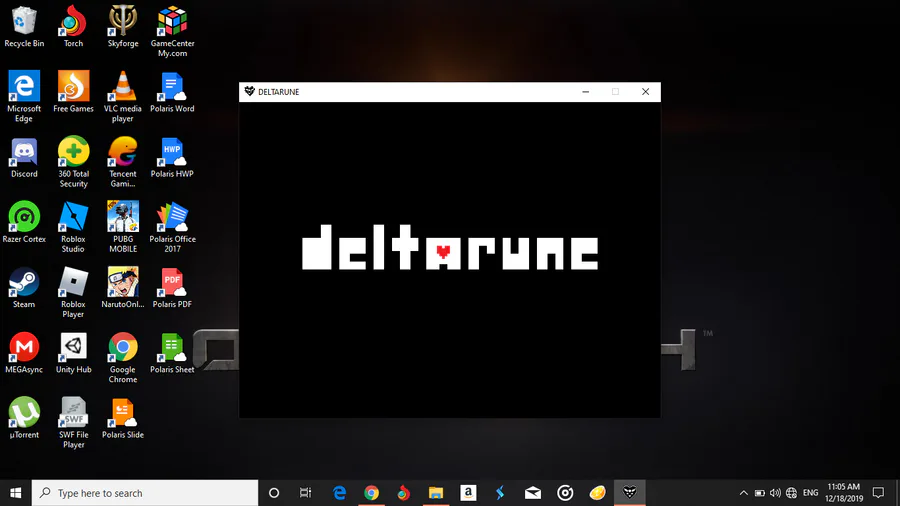The width and height of the screenshot is (900, 506).
Task: Click the Free Games desktop shortcut
Action: click(73, 92)
